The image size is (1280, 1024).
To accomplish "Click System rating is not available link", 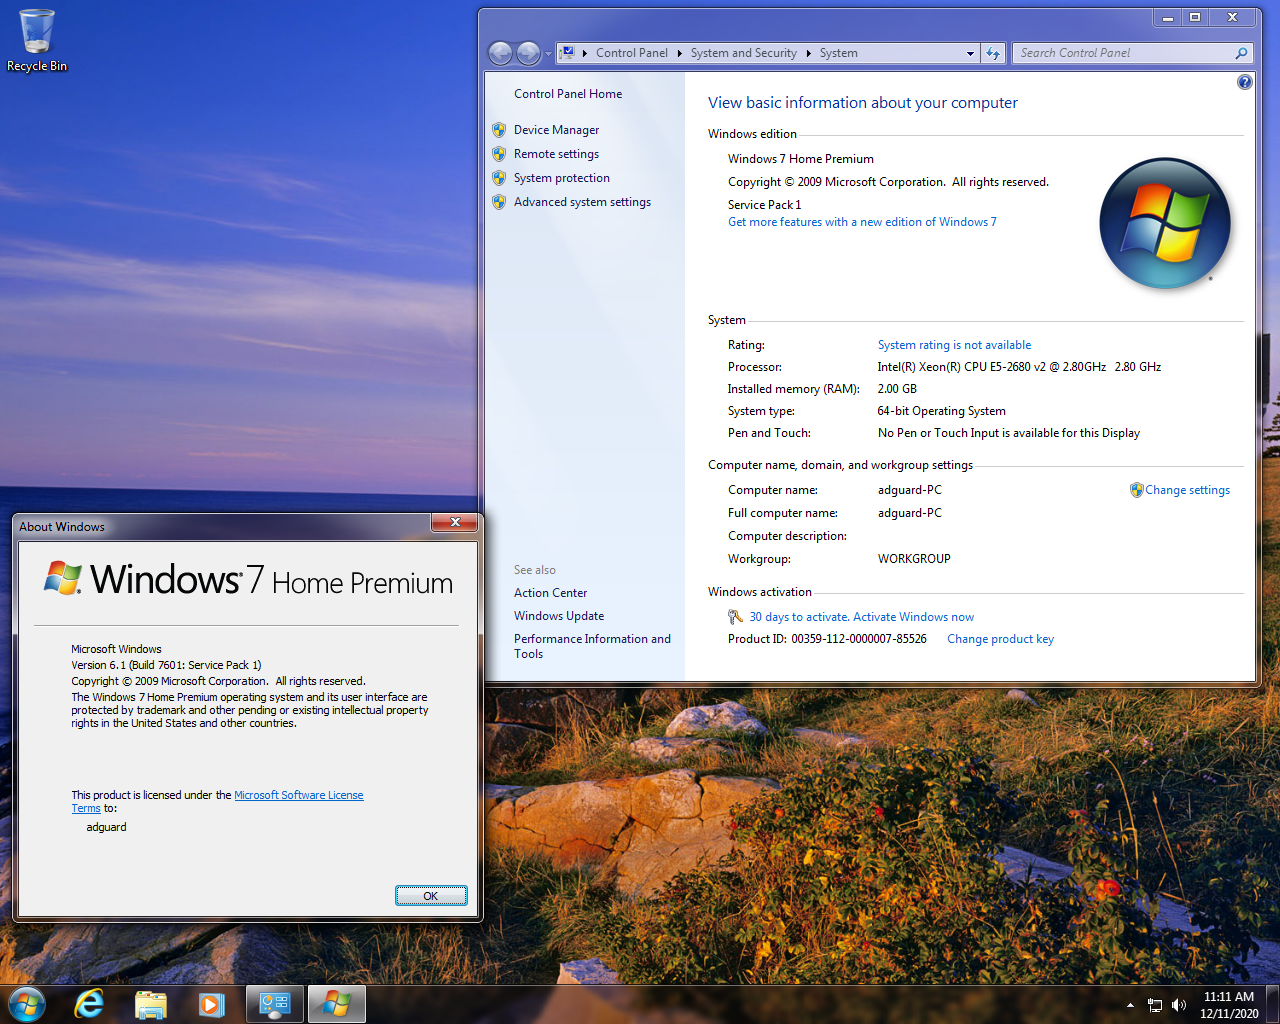I will pos(954,345).
